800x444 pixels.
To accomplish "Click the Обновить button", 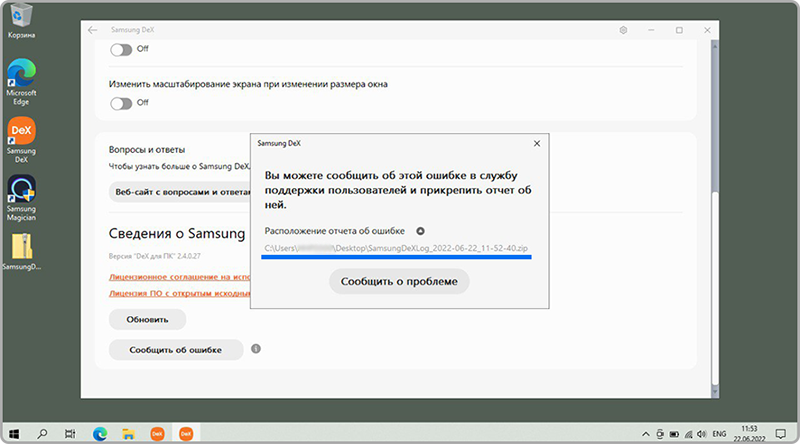I will click(x=147, y=319).
